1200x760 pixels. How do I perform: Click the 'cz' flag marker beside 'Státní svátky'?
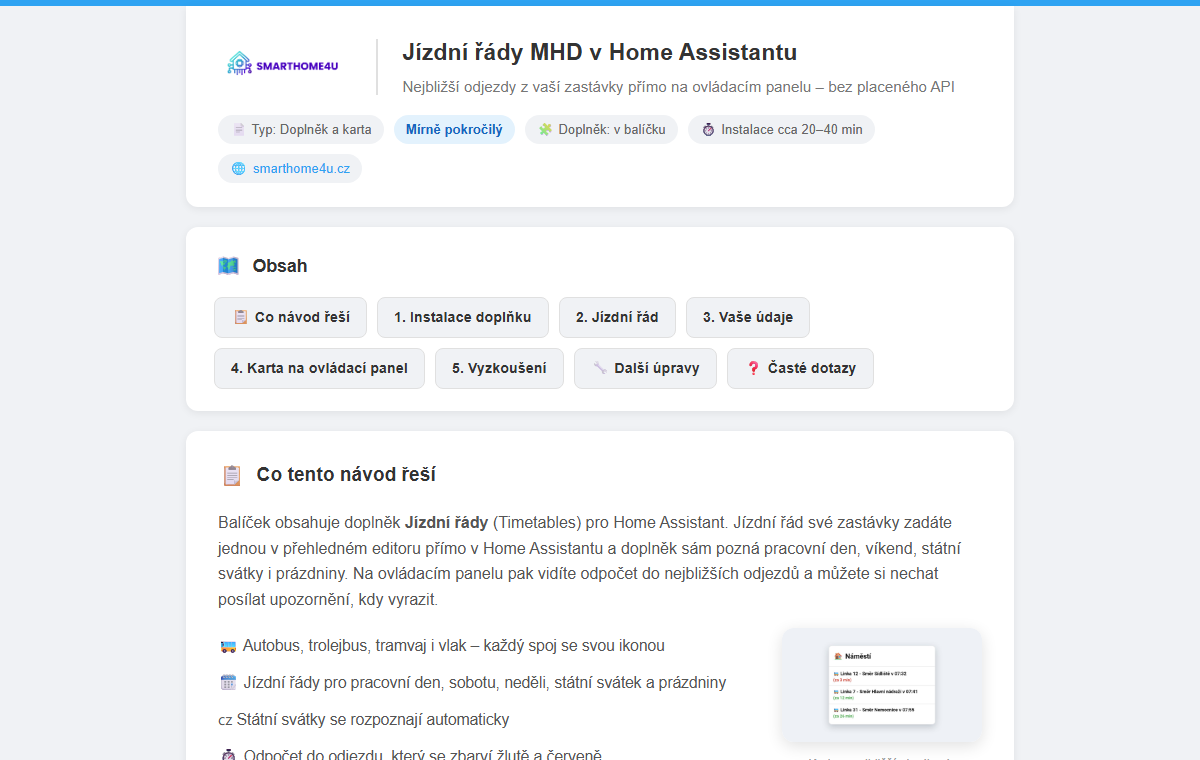point(225,720)
